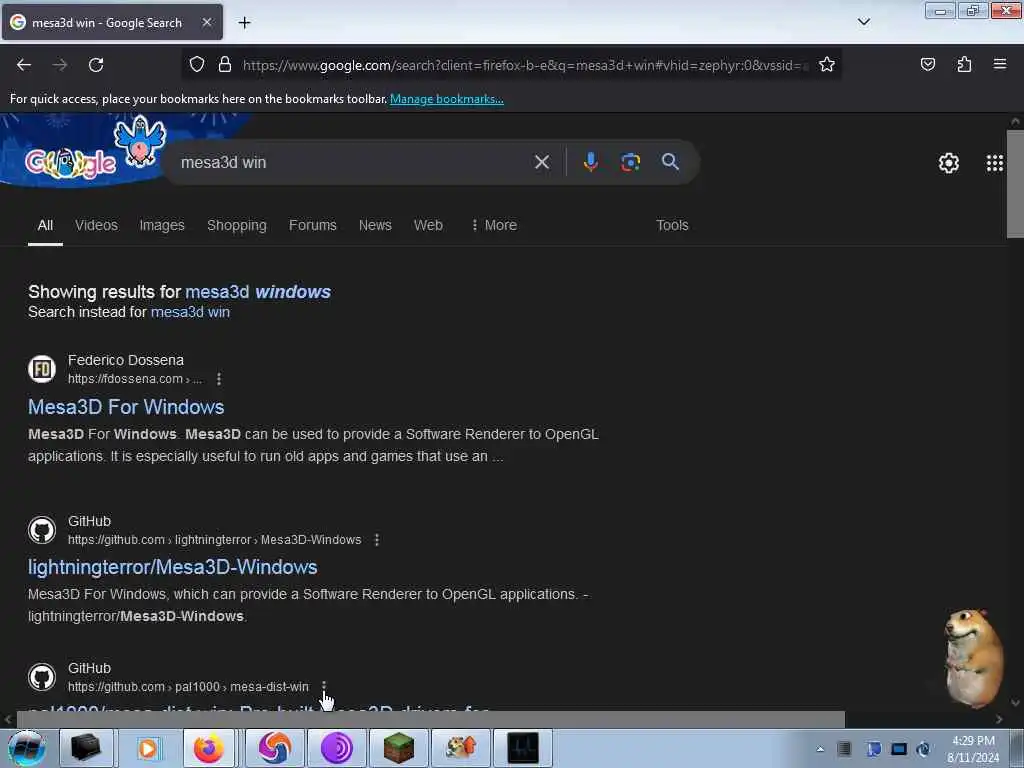Viewport: 1024px width, 768px height.
Task: Open the Windows Start menu
Action: point(26,748)
